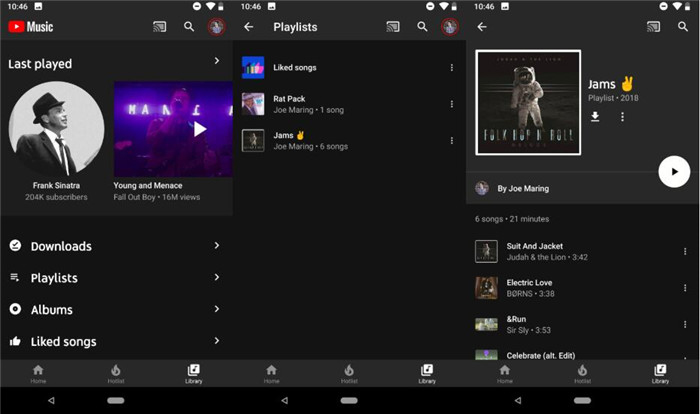
Task: Tap the search icon on the YouTube Music home screen
Action: (x=189, y=27)
